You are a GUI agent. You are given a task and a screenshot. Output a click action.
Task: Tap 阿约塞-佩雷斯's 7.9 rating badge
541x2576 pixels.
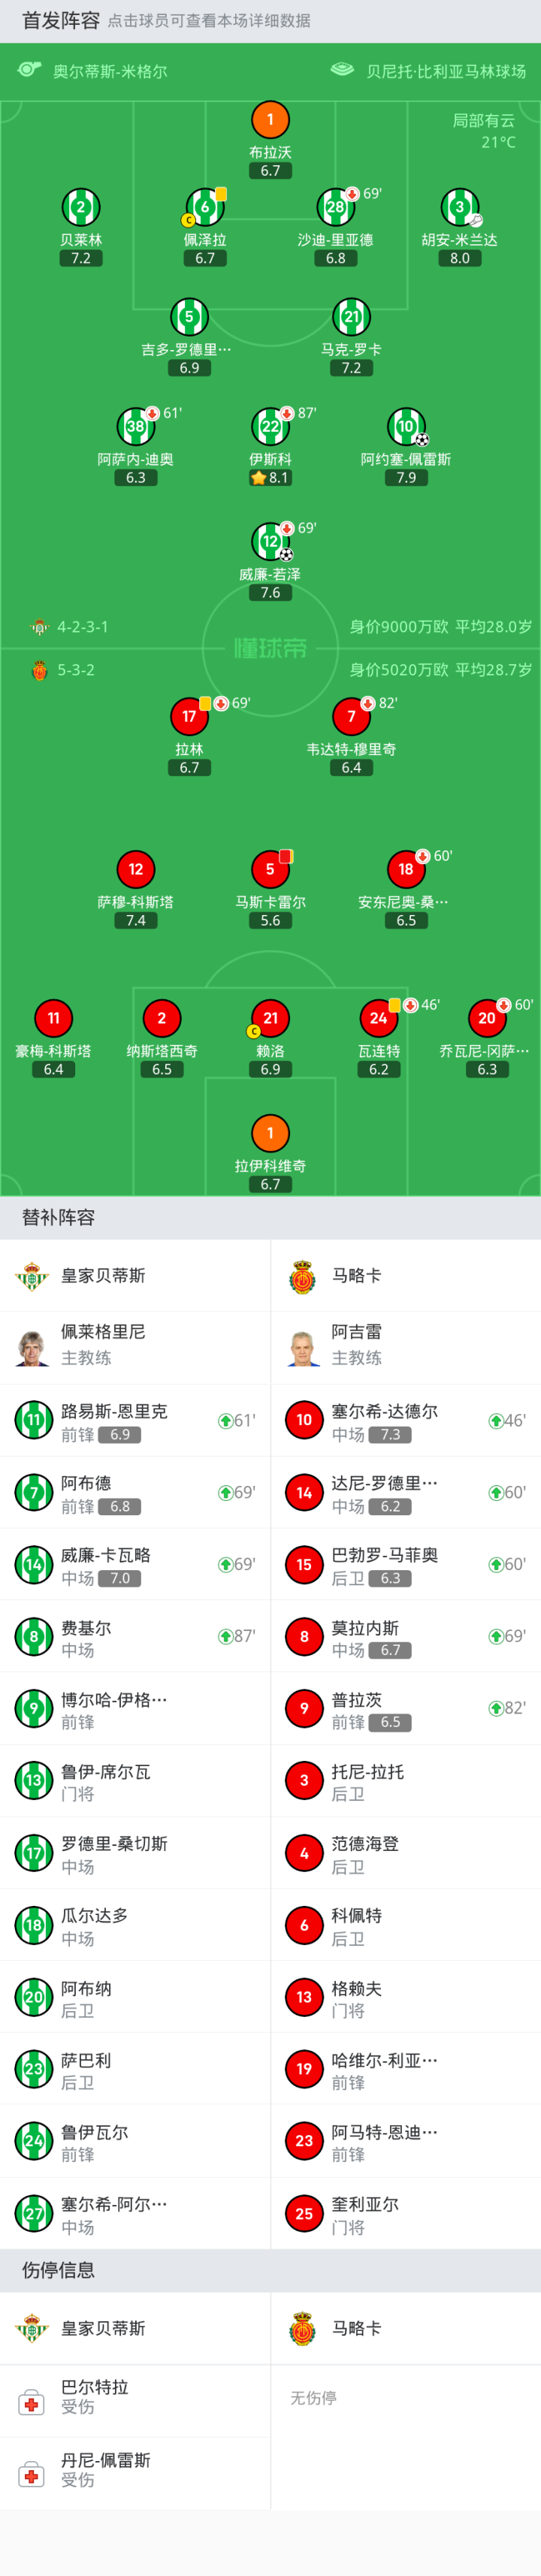[x=406, y=478]
